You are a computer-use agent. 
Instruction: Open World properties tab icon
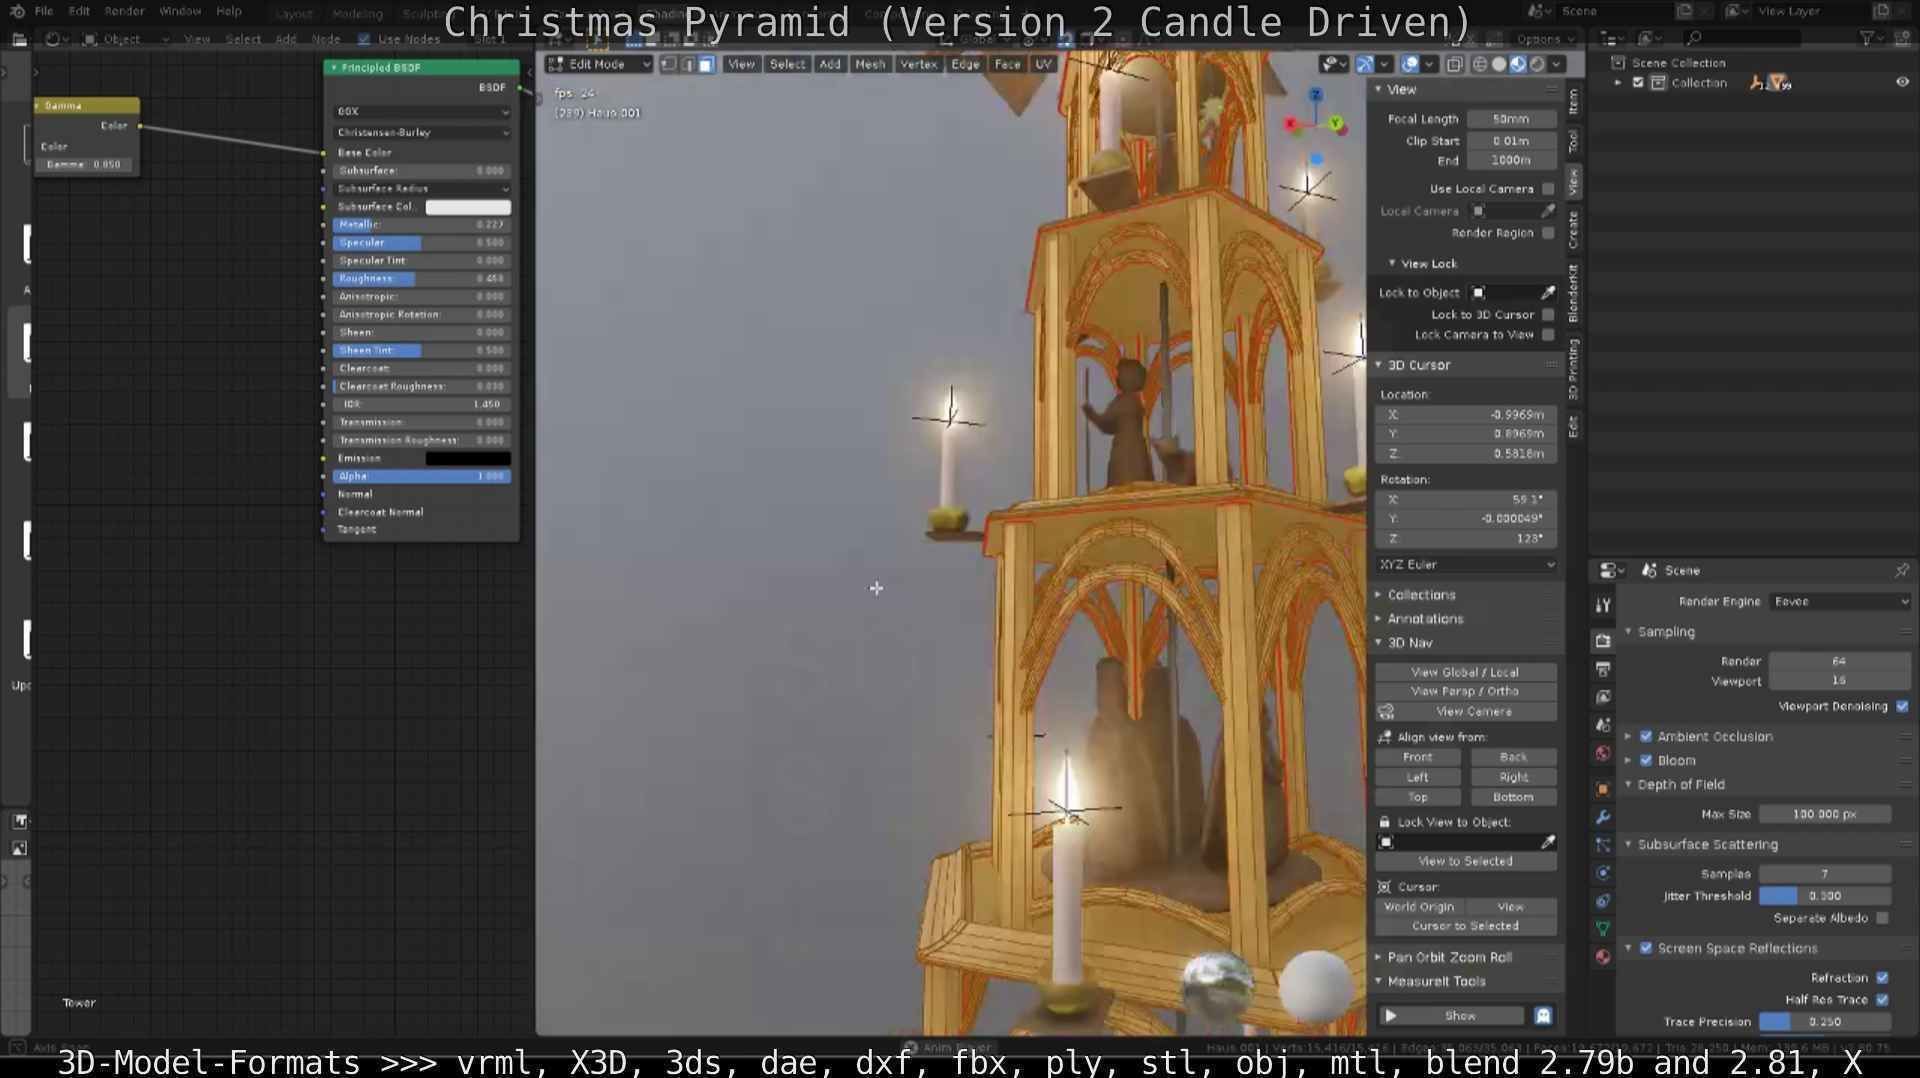(1603, 753)
